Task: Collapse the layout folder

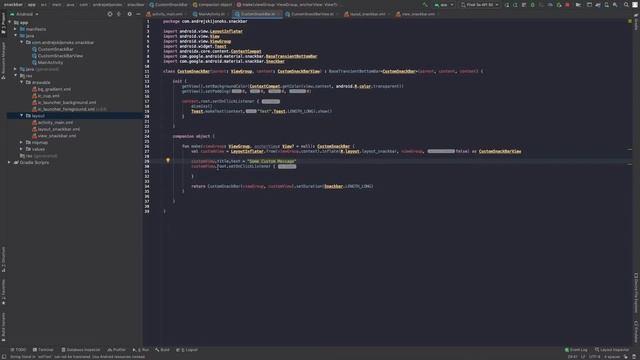Action: (22, 116)
